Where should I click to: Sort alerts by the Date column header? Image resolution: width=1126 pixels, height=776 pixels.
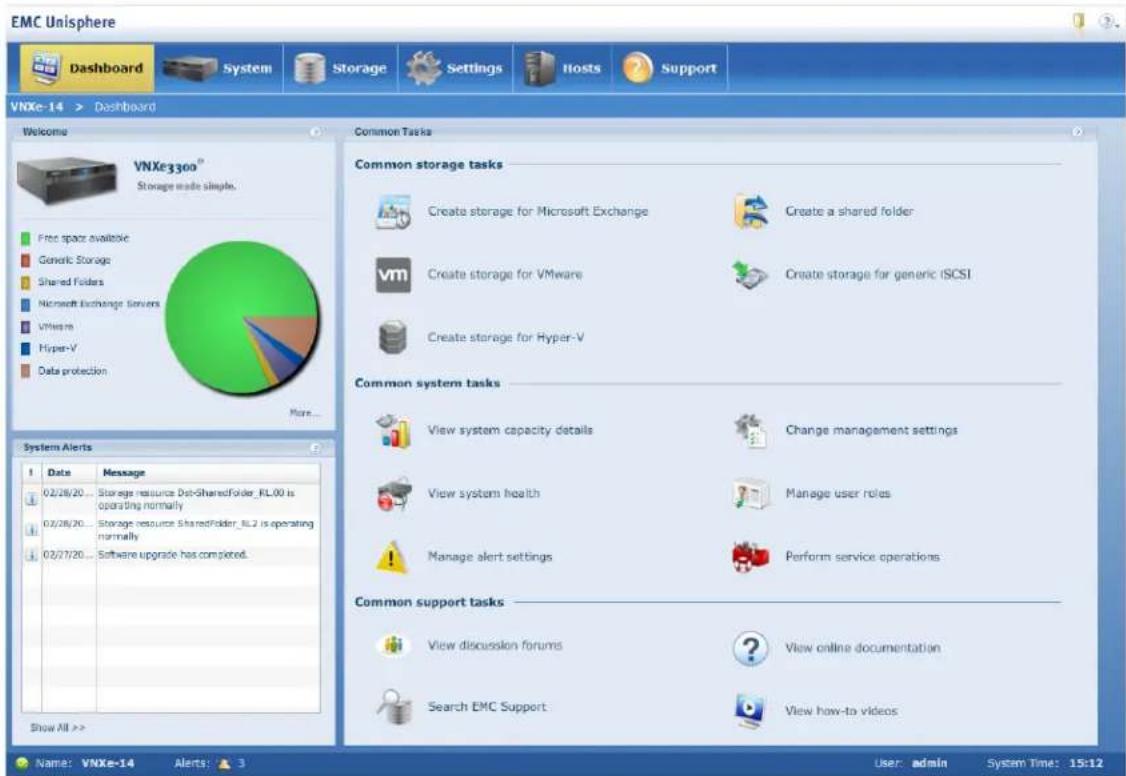69,473
